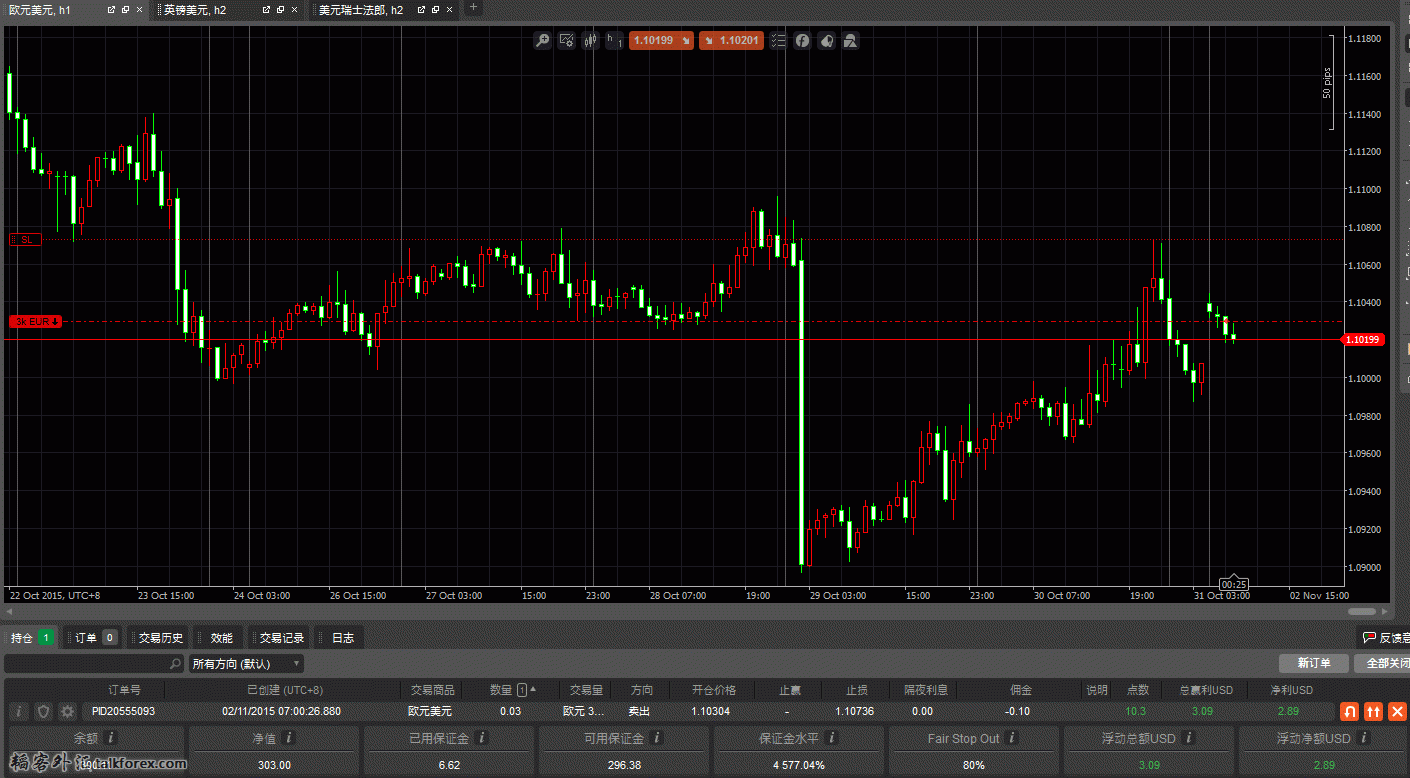Click the shield protection icon for PID20555093
Image resolution: width=1410 pixels, height=778 pixels.
pyautogui.click(x=43, y=711)
